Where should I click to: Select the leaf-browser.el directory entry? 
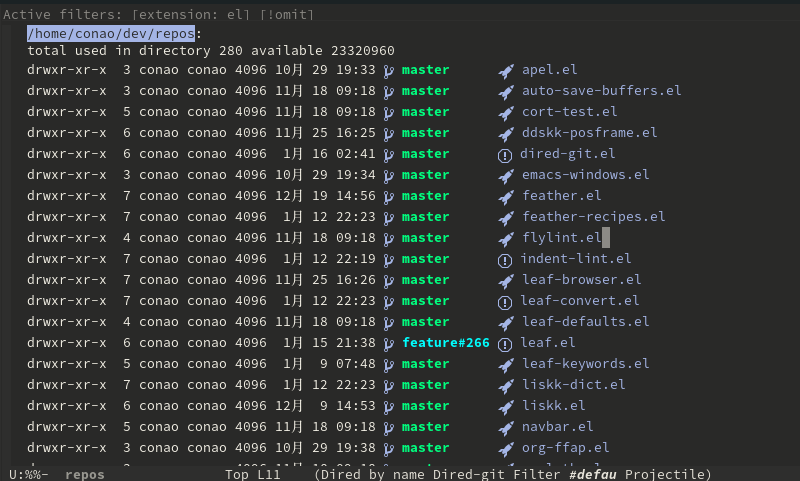click(581, 280)
